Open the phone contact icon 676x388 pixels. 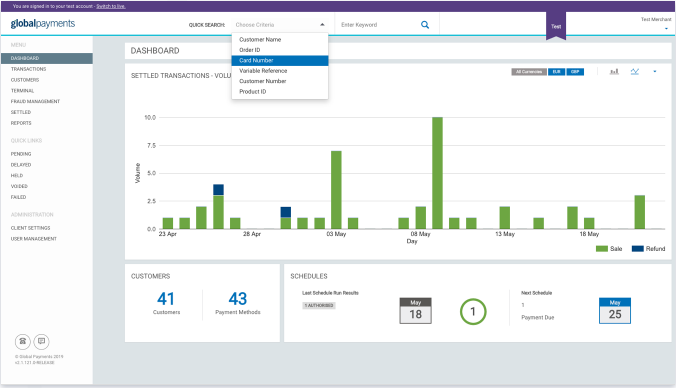pyautogui.click(x=23, y=341)
